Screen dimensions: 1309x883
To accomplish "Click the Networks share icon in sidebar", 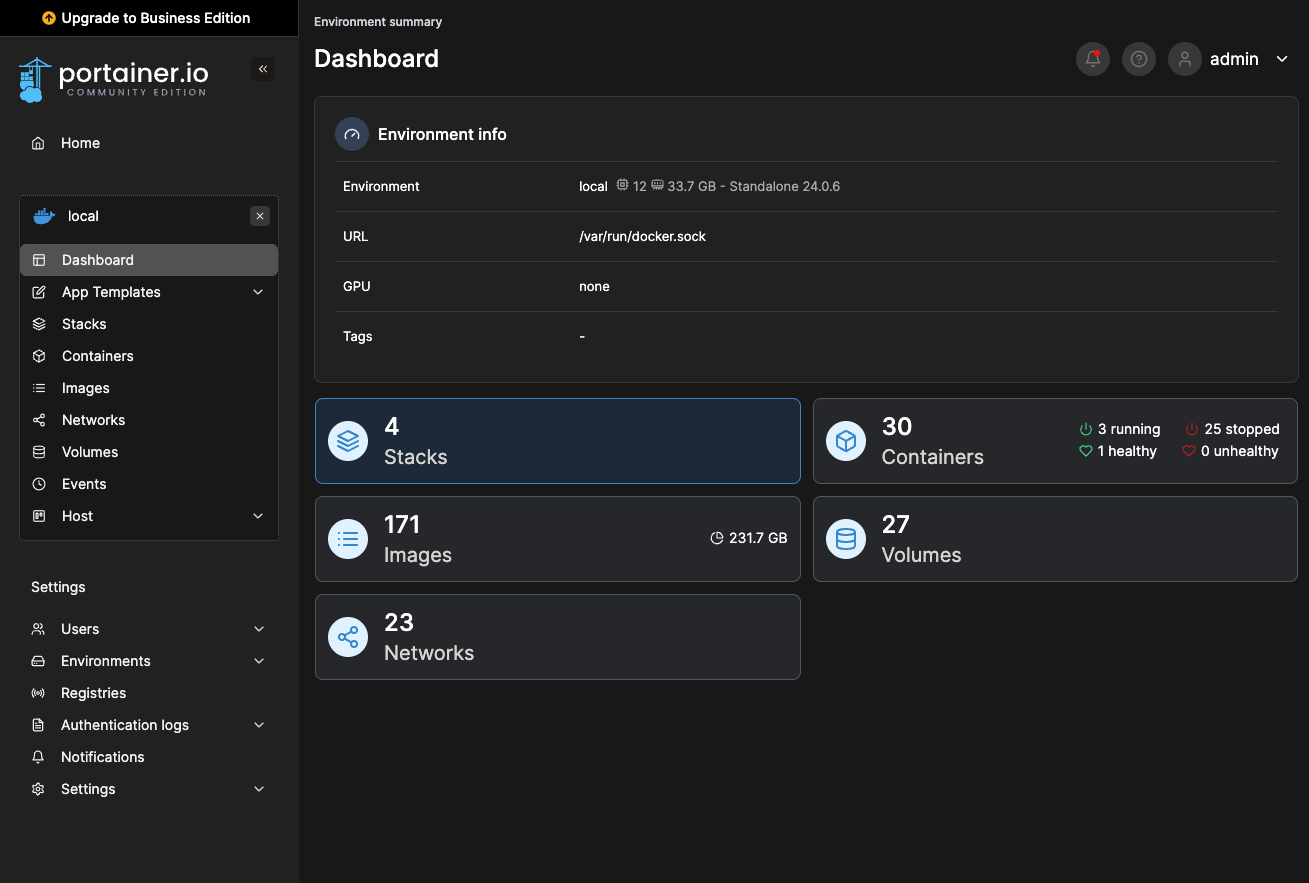I will 39,420.
